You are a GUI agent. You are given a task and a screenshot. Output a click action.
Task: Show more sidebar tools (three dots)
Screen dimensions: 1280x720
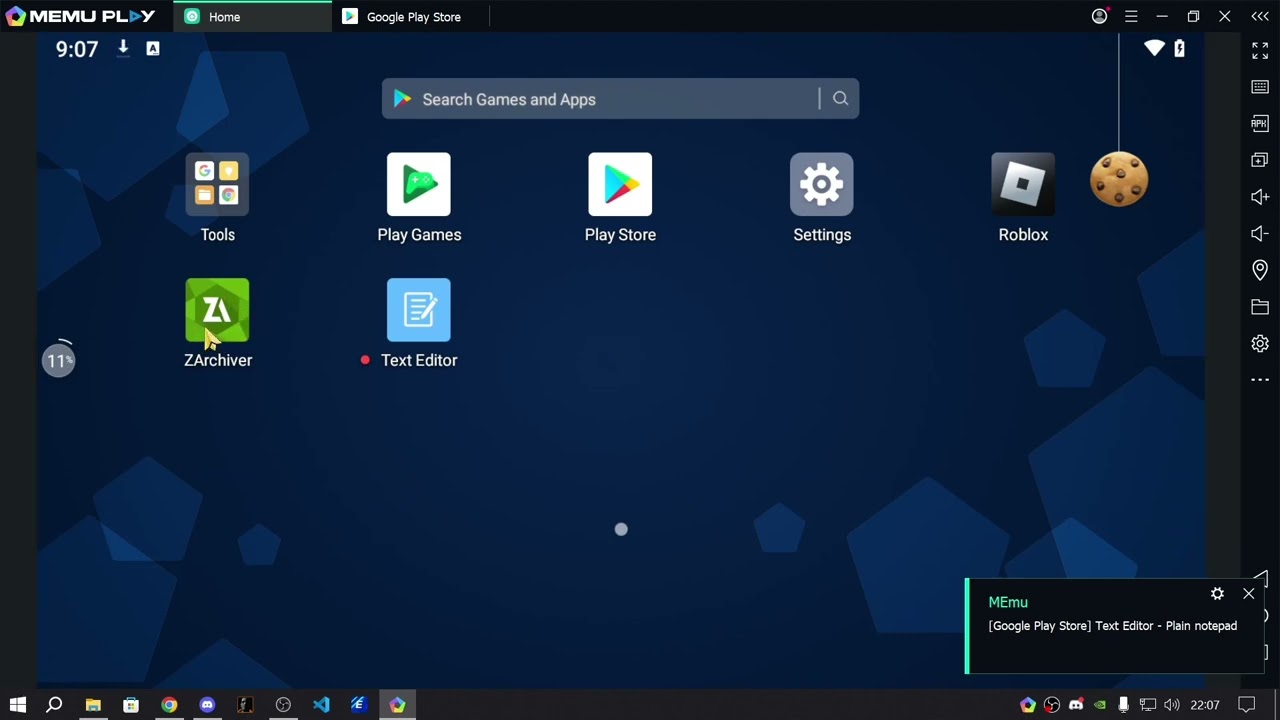(1260, 380)
